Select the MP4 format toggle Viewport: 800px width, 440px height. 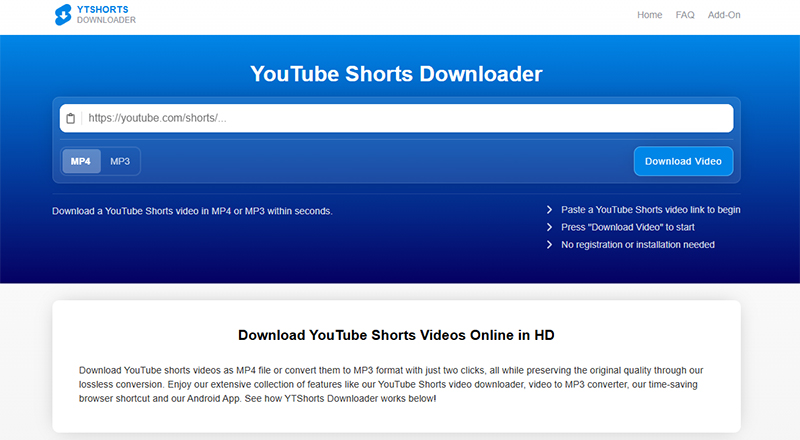(x=81, y=161)
